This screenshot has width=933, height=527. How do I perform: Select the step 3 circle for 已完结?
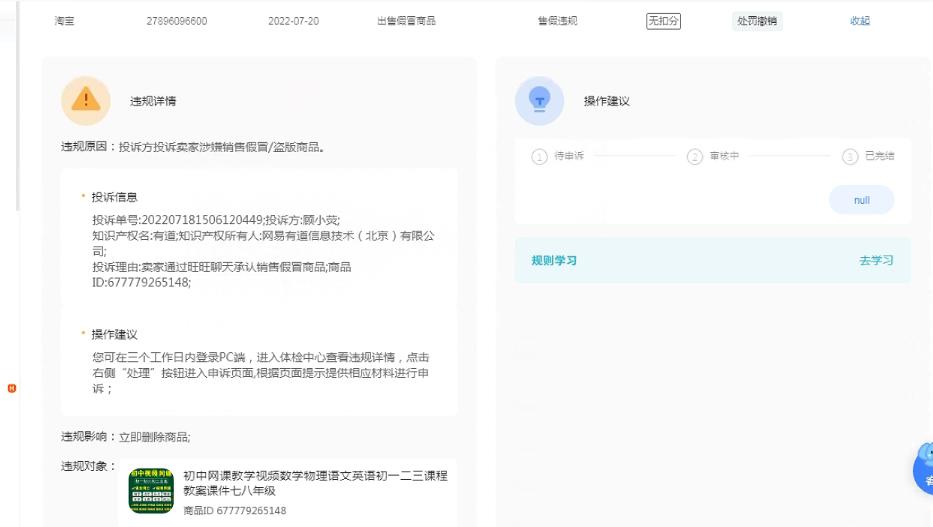(850, 157)
